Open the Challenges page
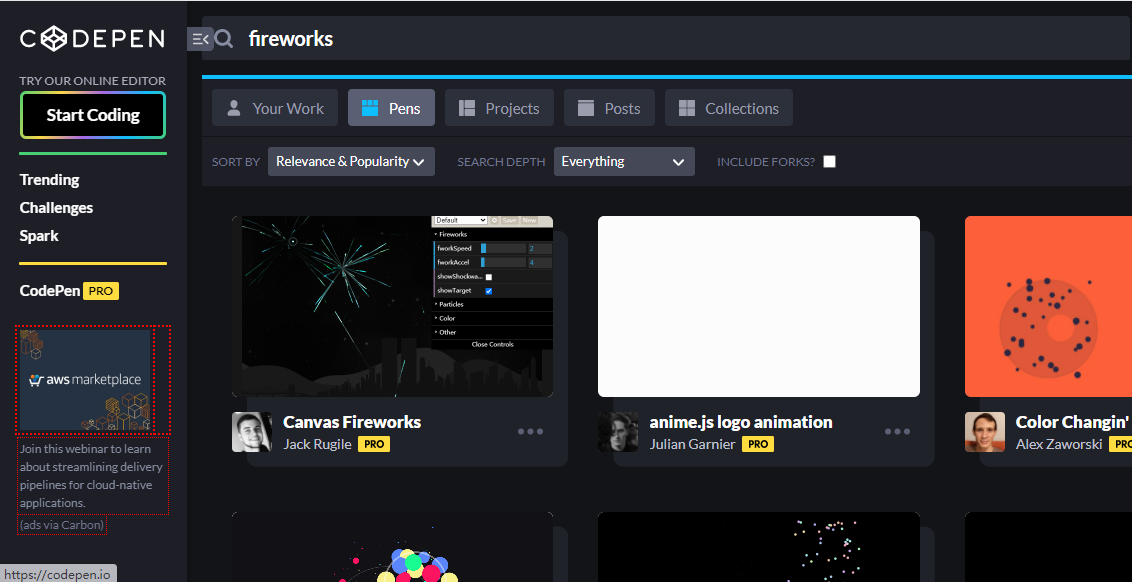Screen dimensions: 1132x582 point(56,208)
